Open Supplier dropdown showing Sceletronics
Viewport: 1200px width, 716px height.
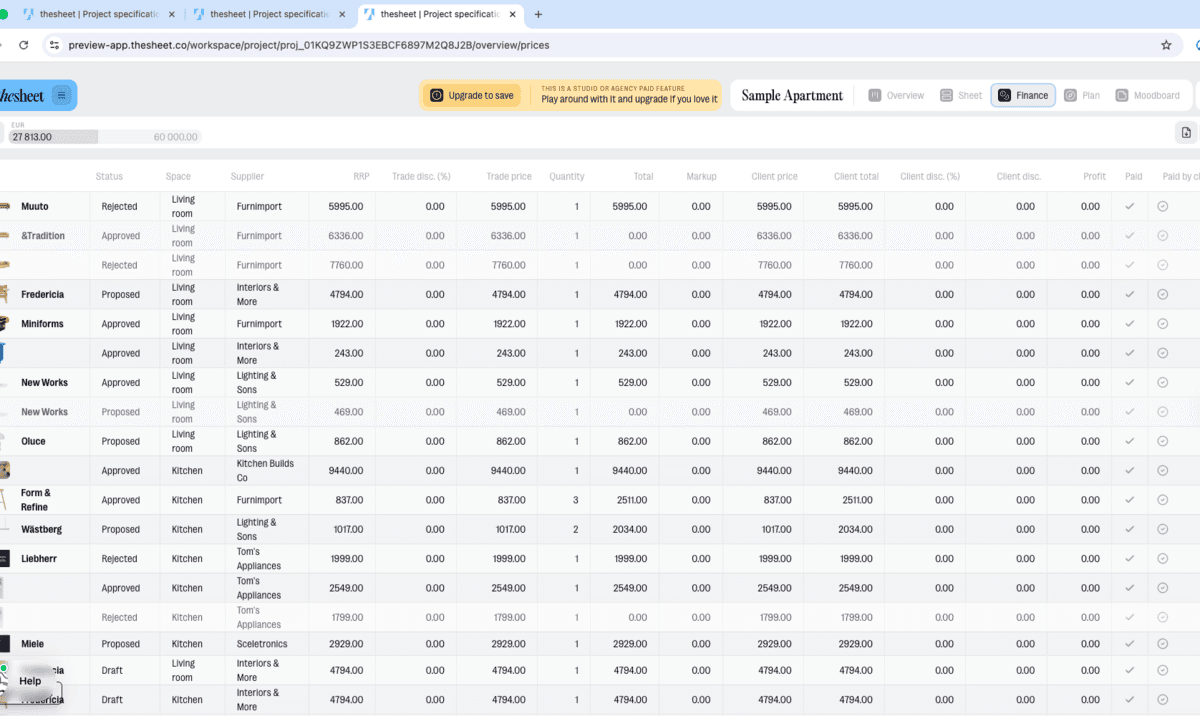[x=265, y=644]
